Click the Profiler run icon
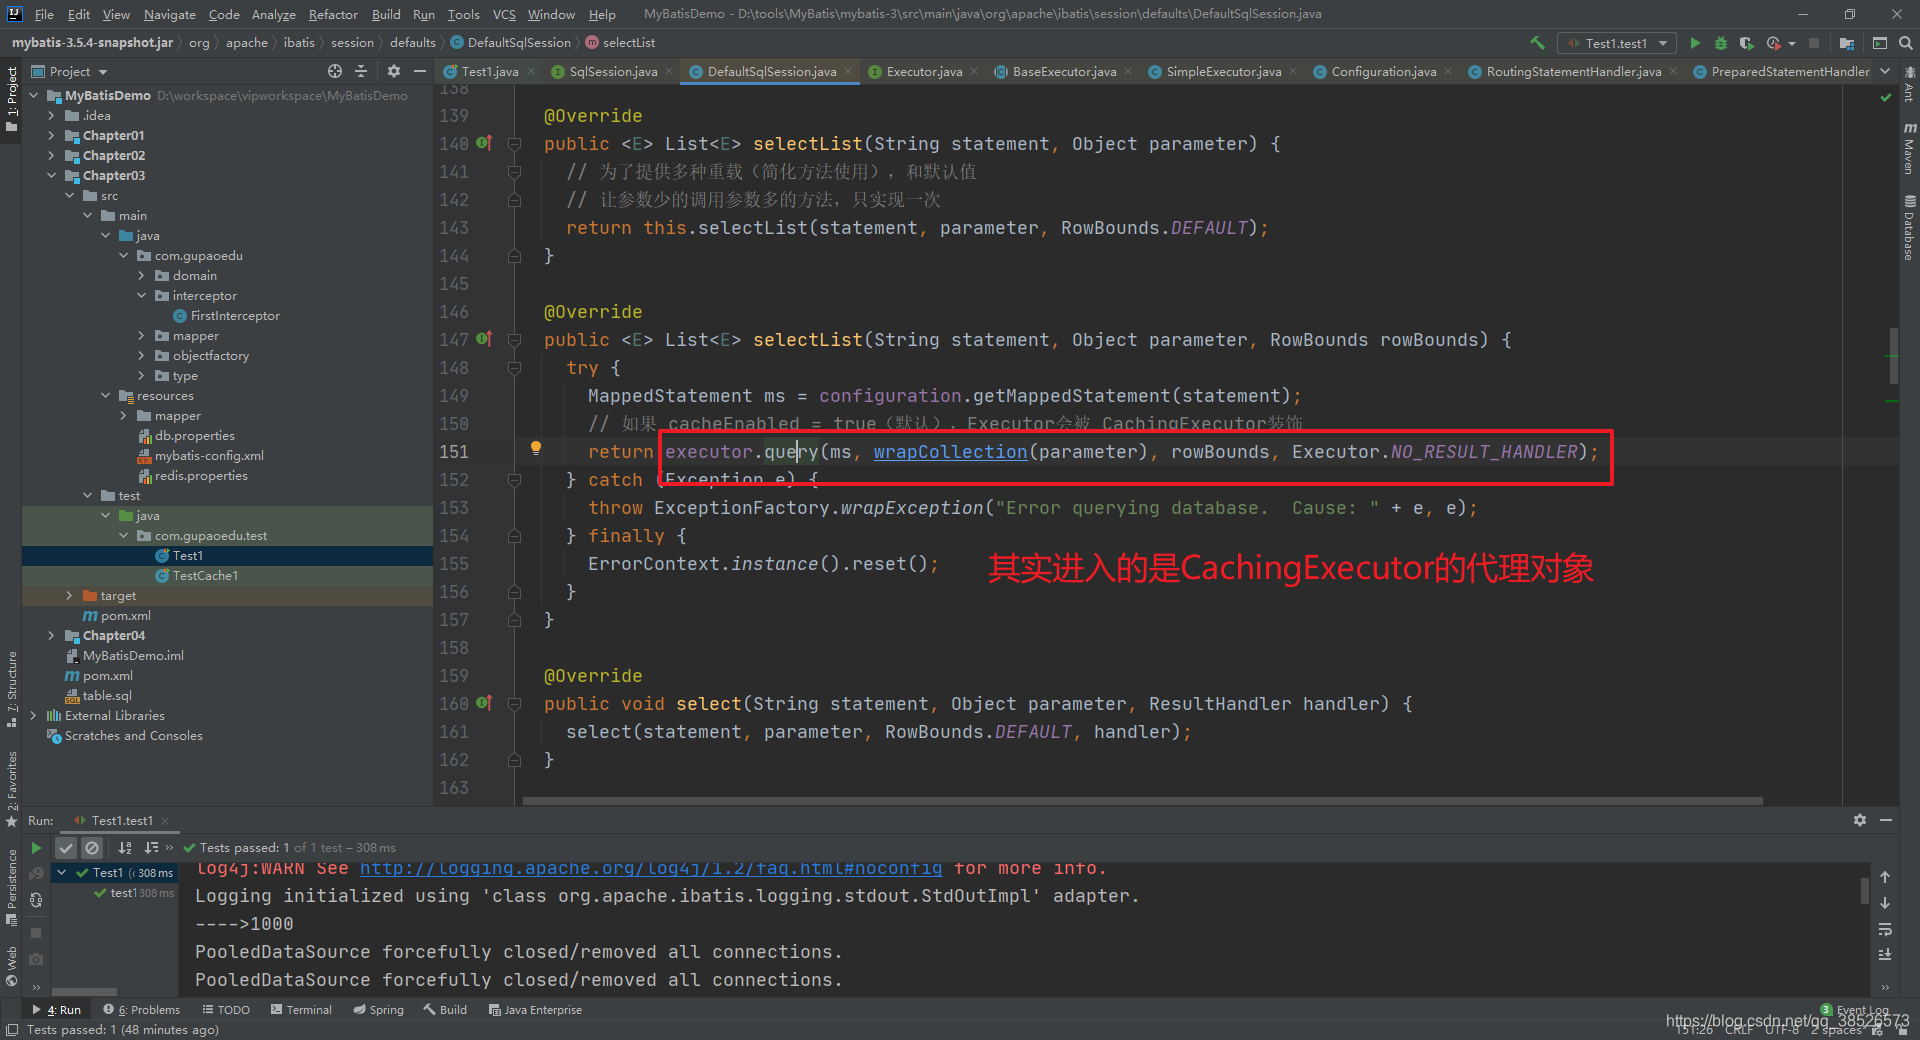The image size is (1920, 1040). [x=1774, y=43]
